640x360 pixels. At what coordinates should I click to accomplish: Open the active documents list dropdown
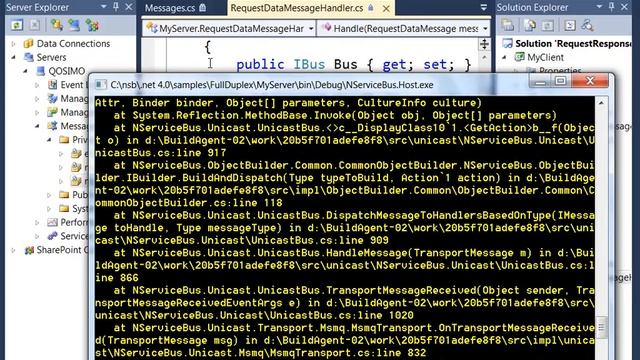[484, 7]
